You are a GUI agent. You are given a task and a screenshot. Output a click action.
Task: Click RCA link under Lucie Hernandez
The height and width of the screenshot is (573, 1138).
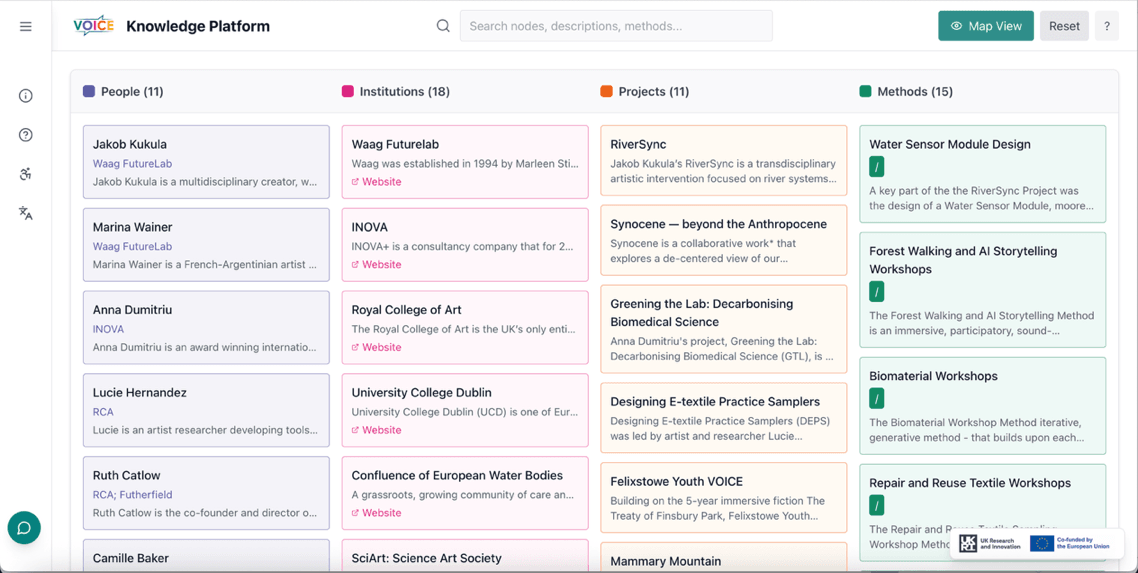(103, 412)
